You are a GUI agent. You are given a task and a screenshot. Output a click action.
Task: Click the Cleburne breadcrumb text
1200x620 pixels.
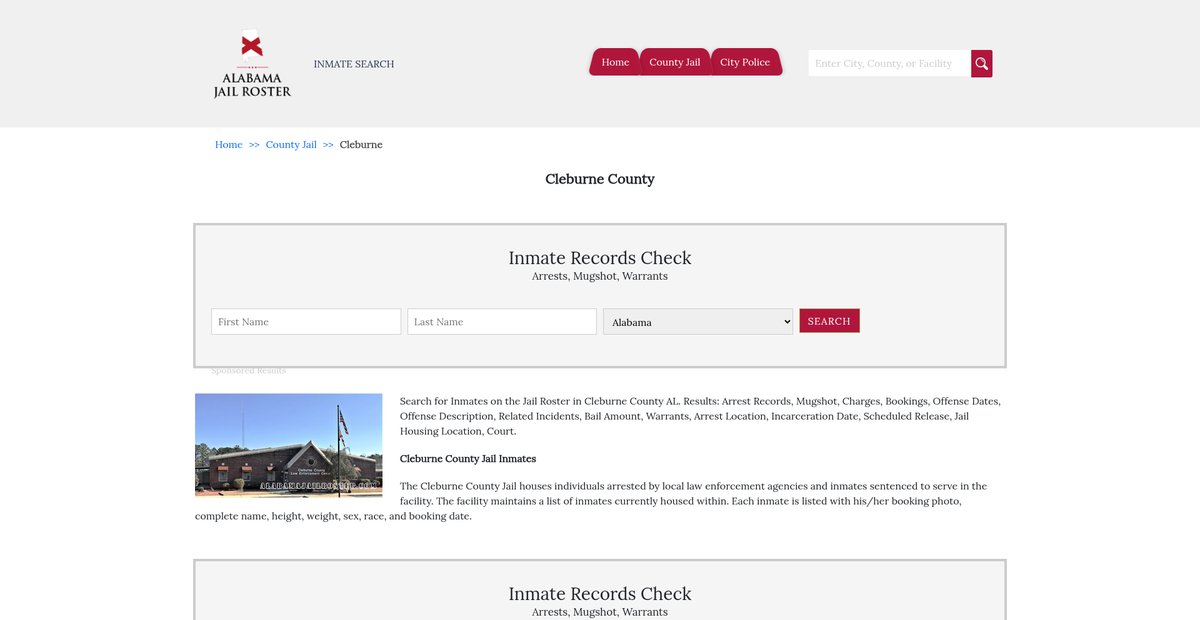click(x=361, y=145)
